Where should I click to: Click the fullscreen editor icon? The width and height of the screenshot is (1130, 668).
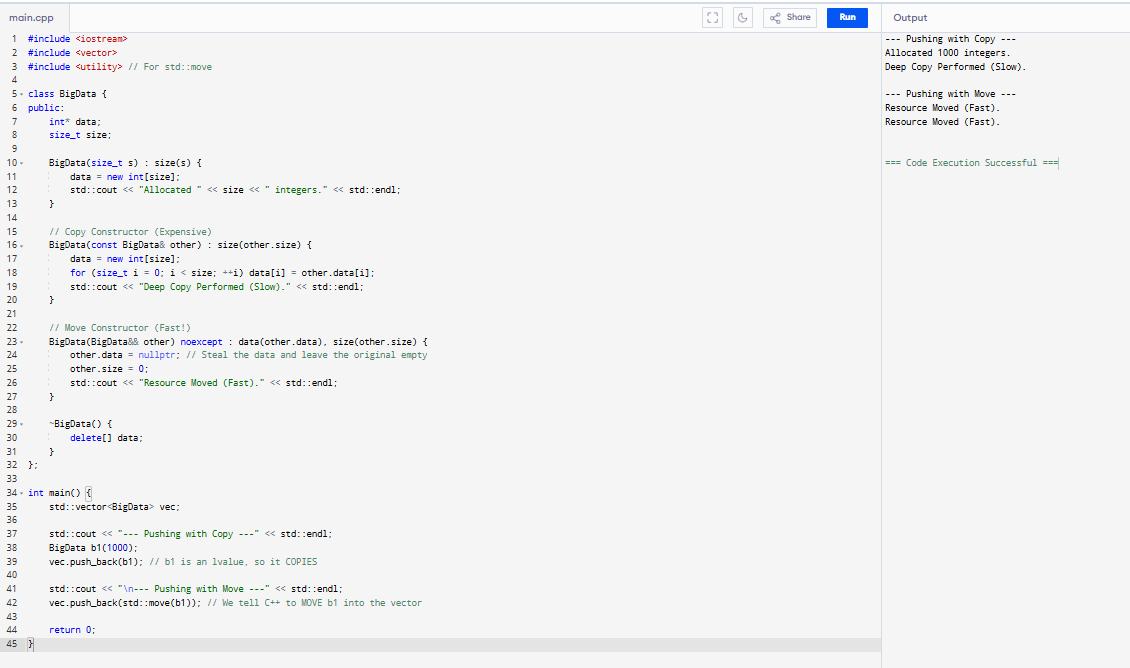pos(712,18)
